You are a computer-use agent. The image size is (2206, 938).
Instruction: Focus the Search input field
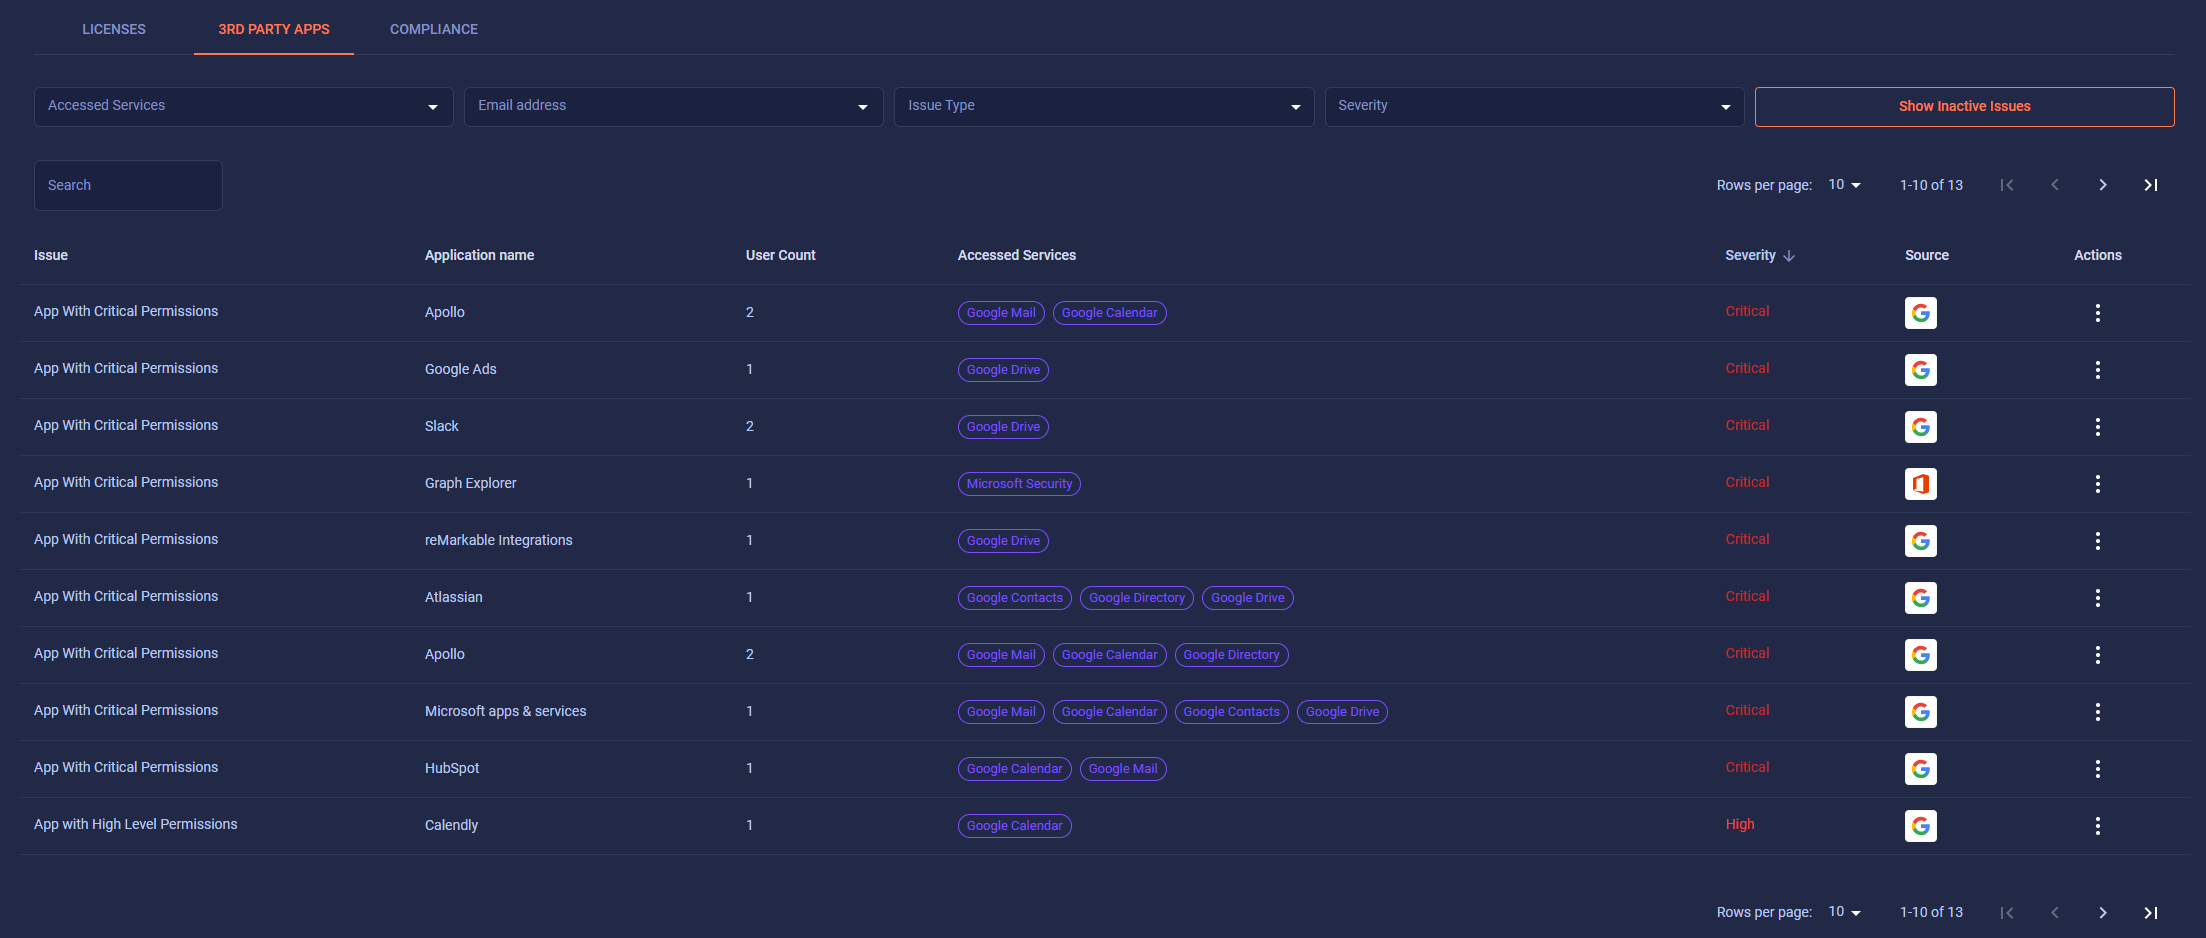click(x=128, y=185)
